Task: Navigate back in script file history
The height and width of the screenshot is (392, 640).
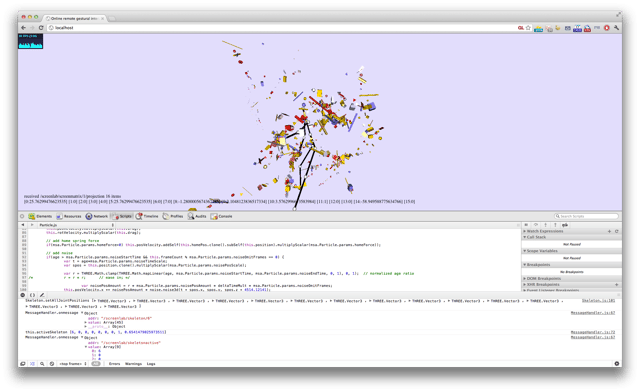Action: pyautogui.click(x=23, y=225)
